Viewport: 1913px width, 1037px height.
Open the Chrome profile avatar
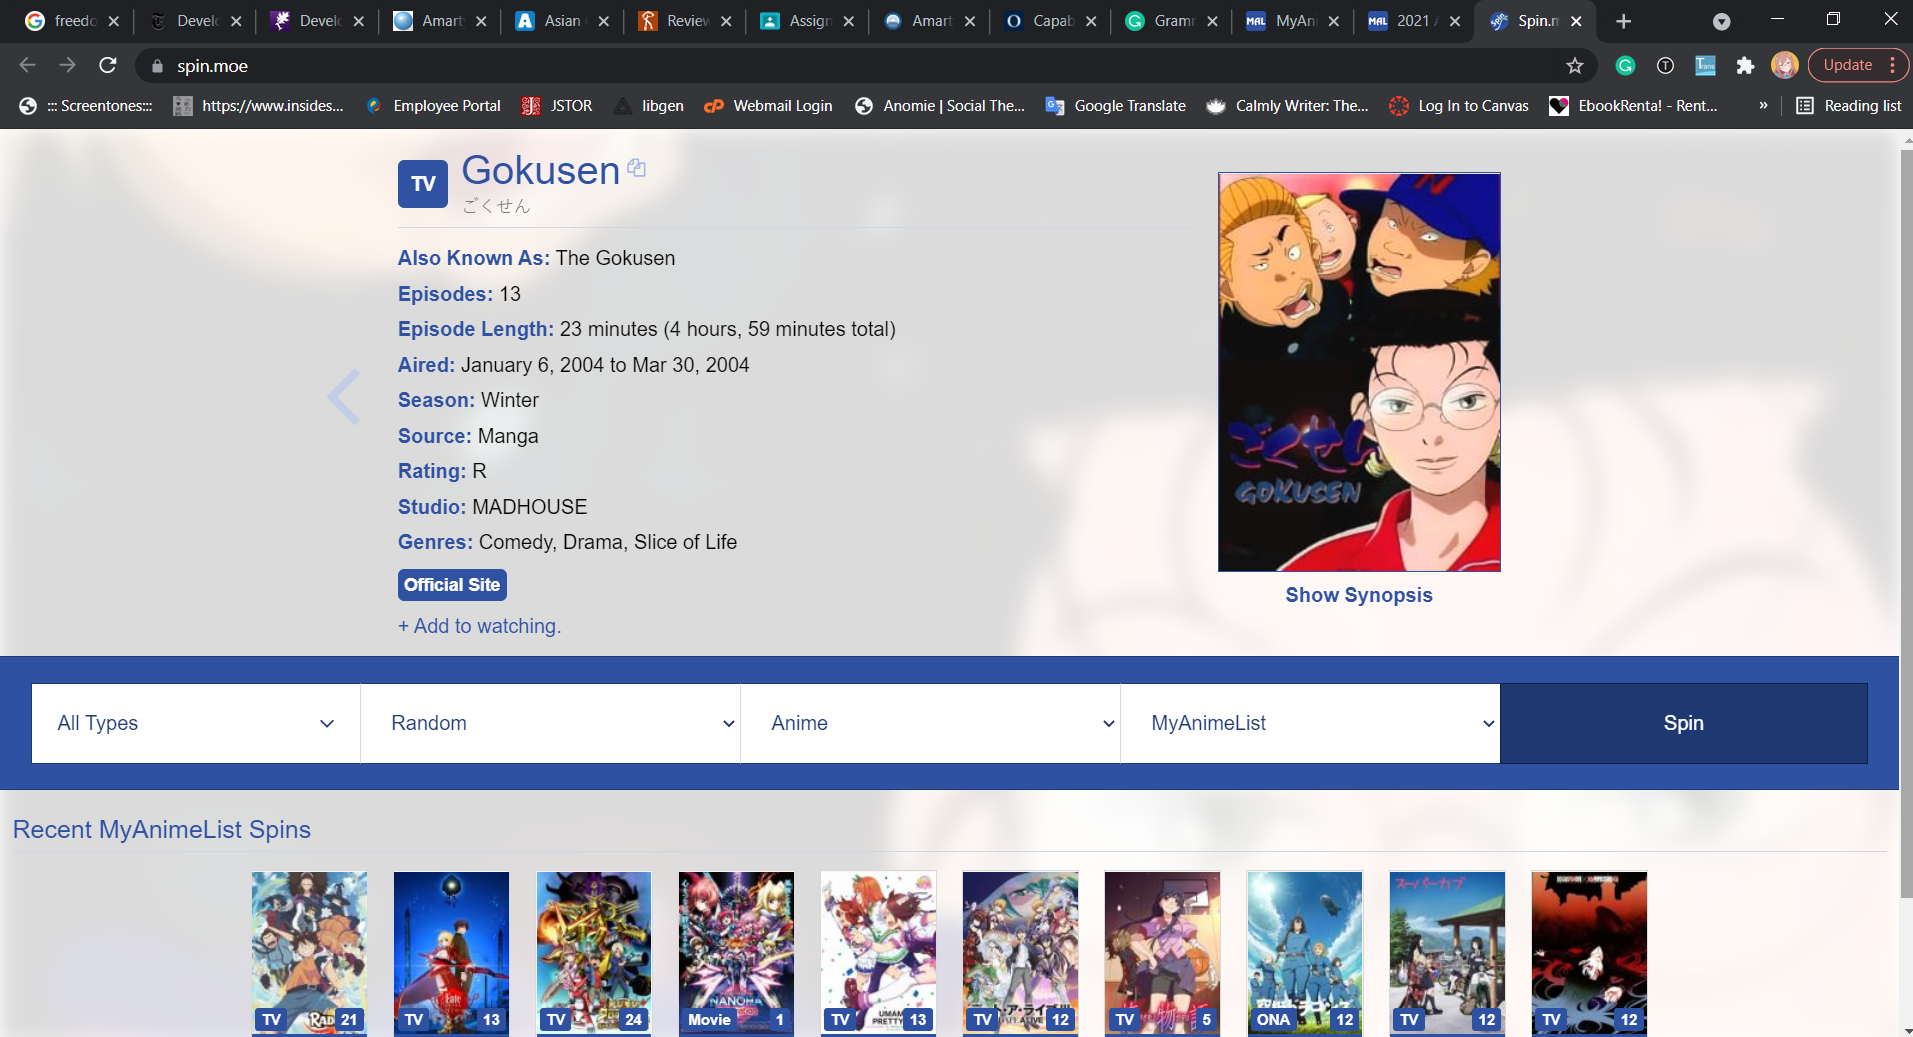tap(1784, 65)
